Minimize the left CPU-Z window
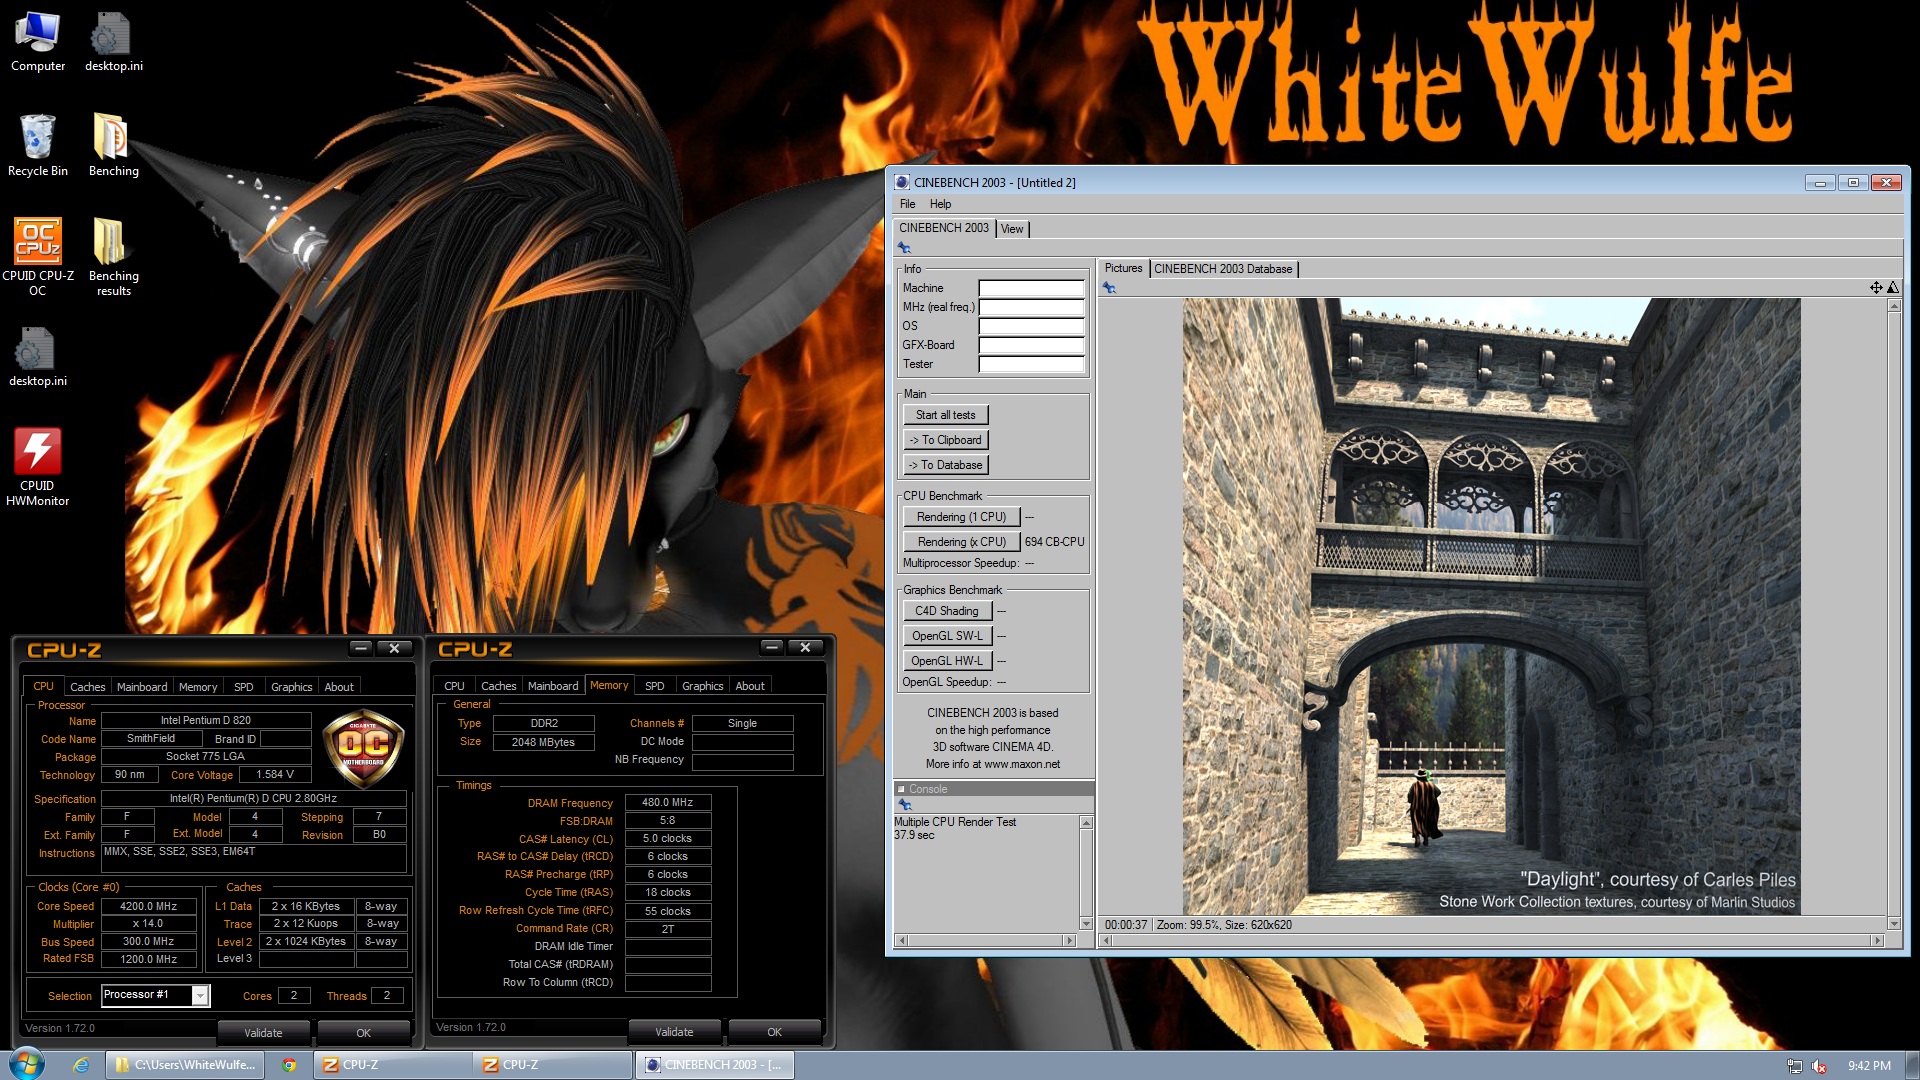The width and height of the screenshot is (1920, 1080). click(x=361, y=648)
